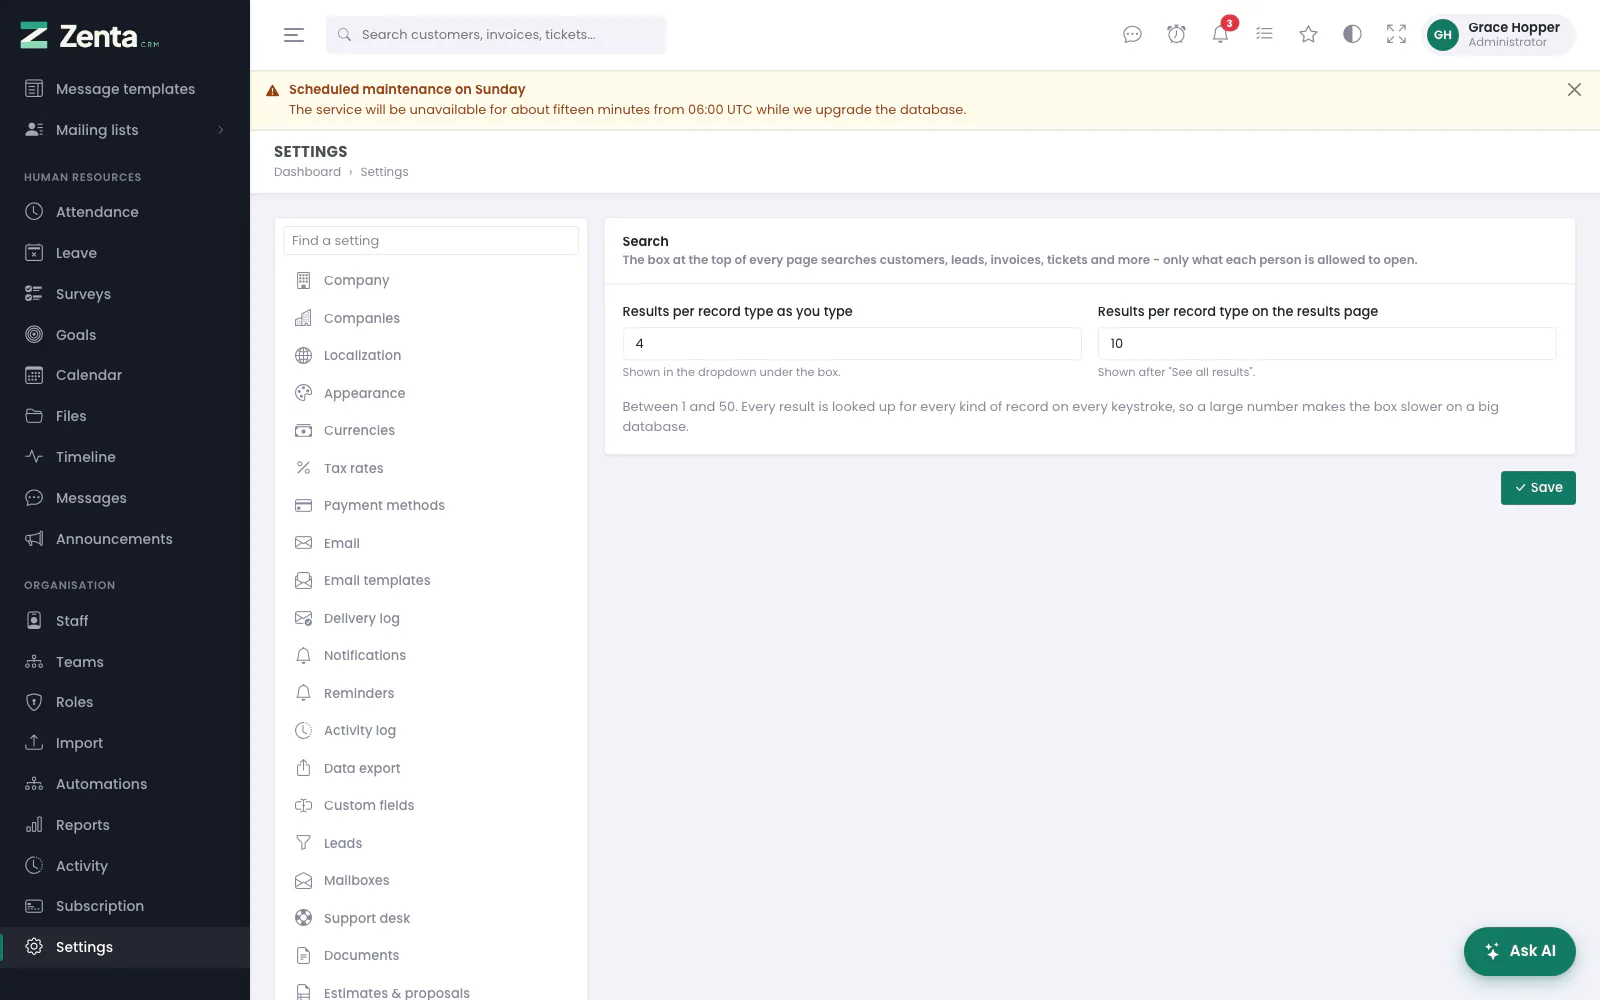The height and width of the screenshot is (1000, 1600).
Task: Click the Zenta CRM logo
Action: pyautogui.click(x=90, y=36)
